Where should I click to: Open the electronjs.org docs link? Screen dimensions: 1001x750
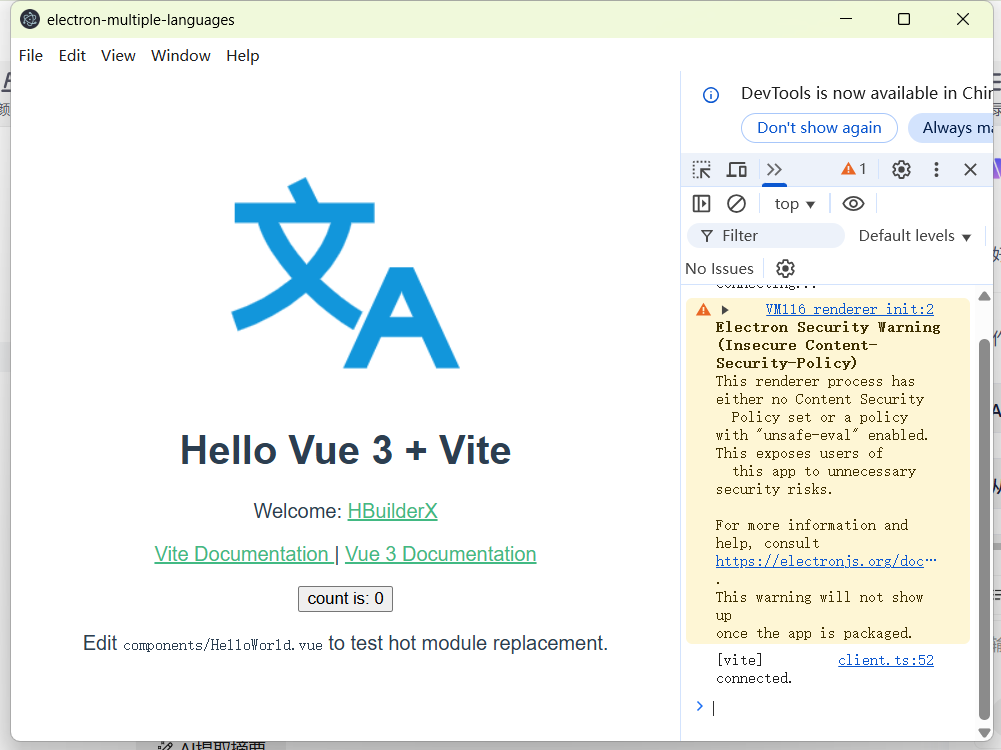tap(825, 561)
